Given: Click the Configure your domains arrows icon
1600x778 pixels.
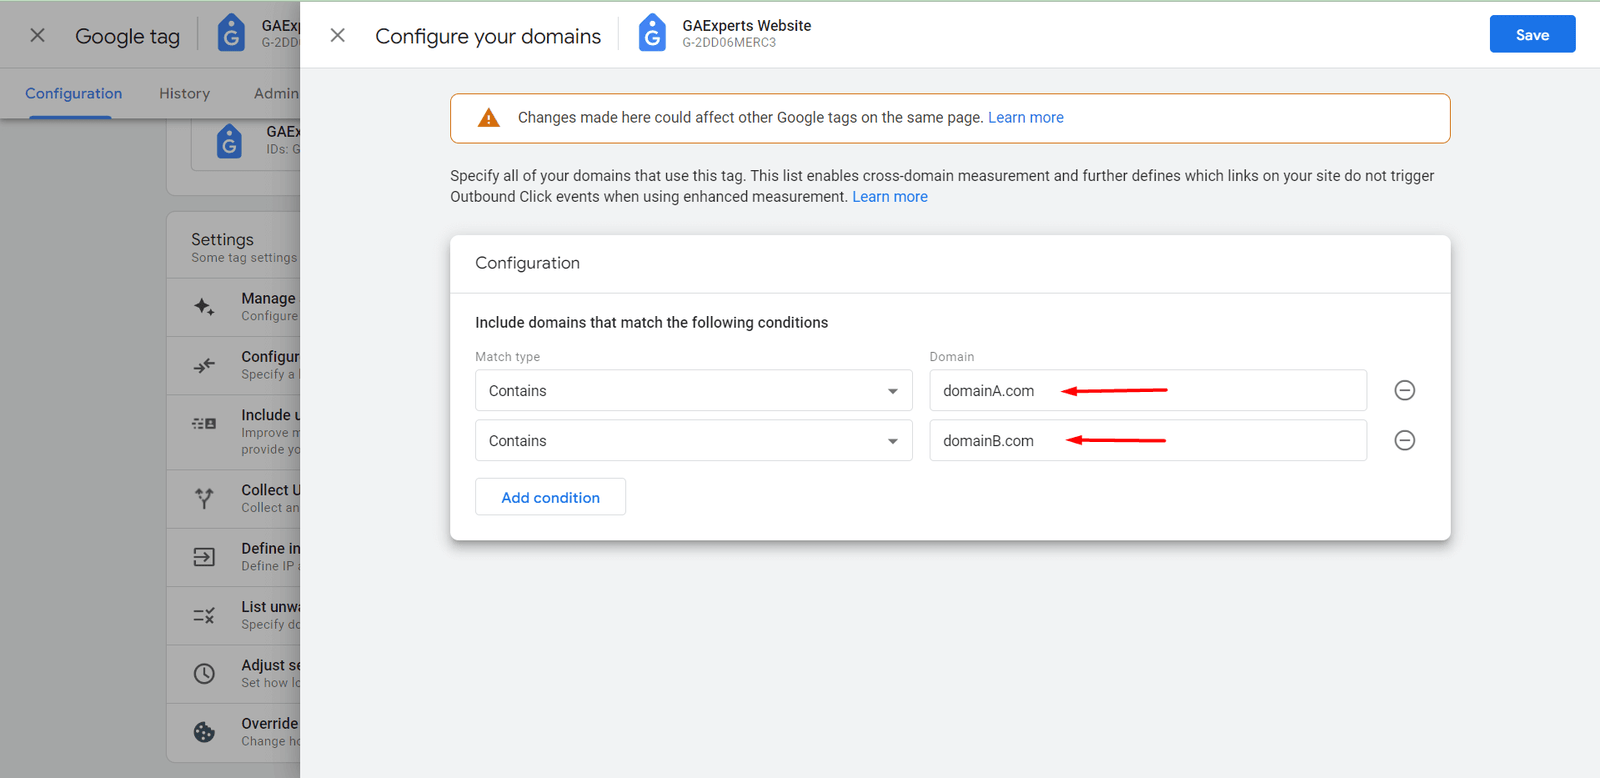Looking at the screenshot, I should (x=203, y=365).
